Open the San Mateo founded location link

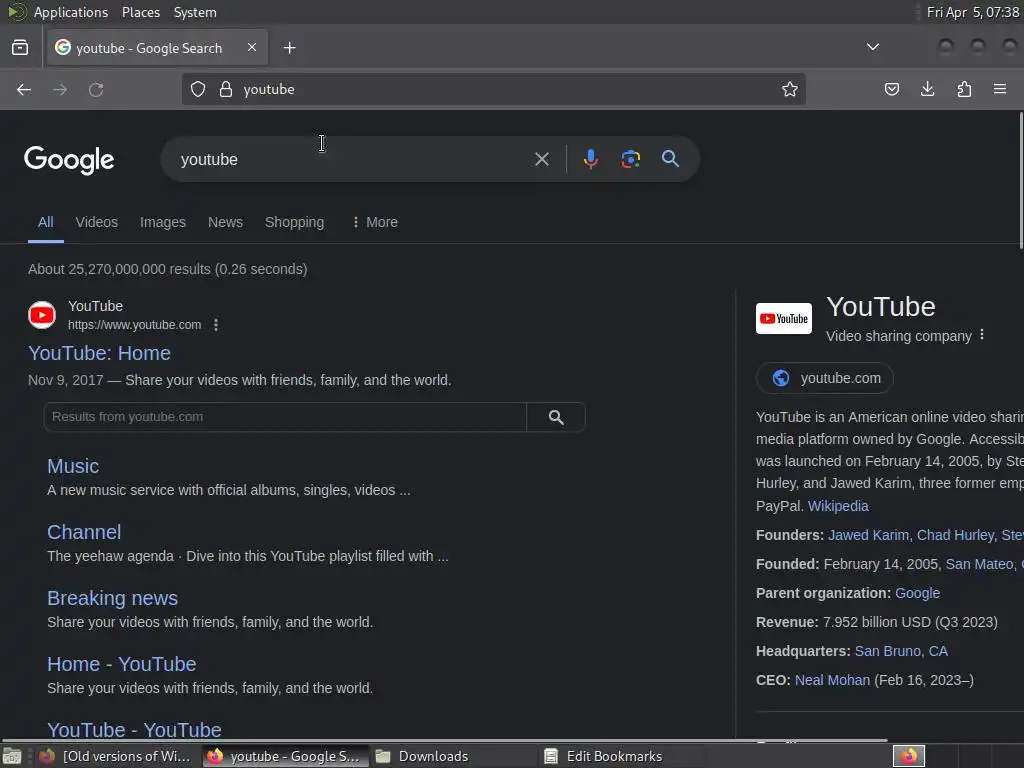click(980, 564)
